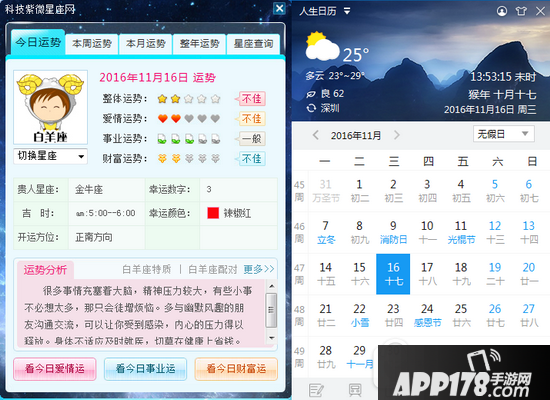The height and width of the screenshot is (400, 550).
Task: Click week 45周 label
Action: tap(299, 191)
